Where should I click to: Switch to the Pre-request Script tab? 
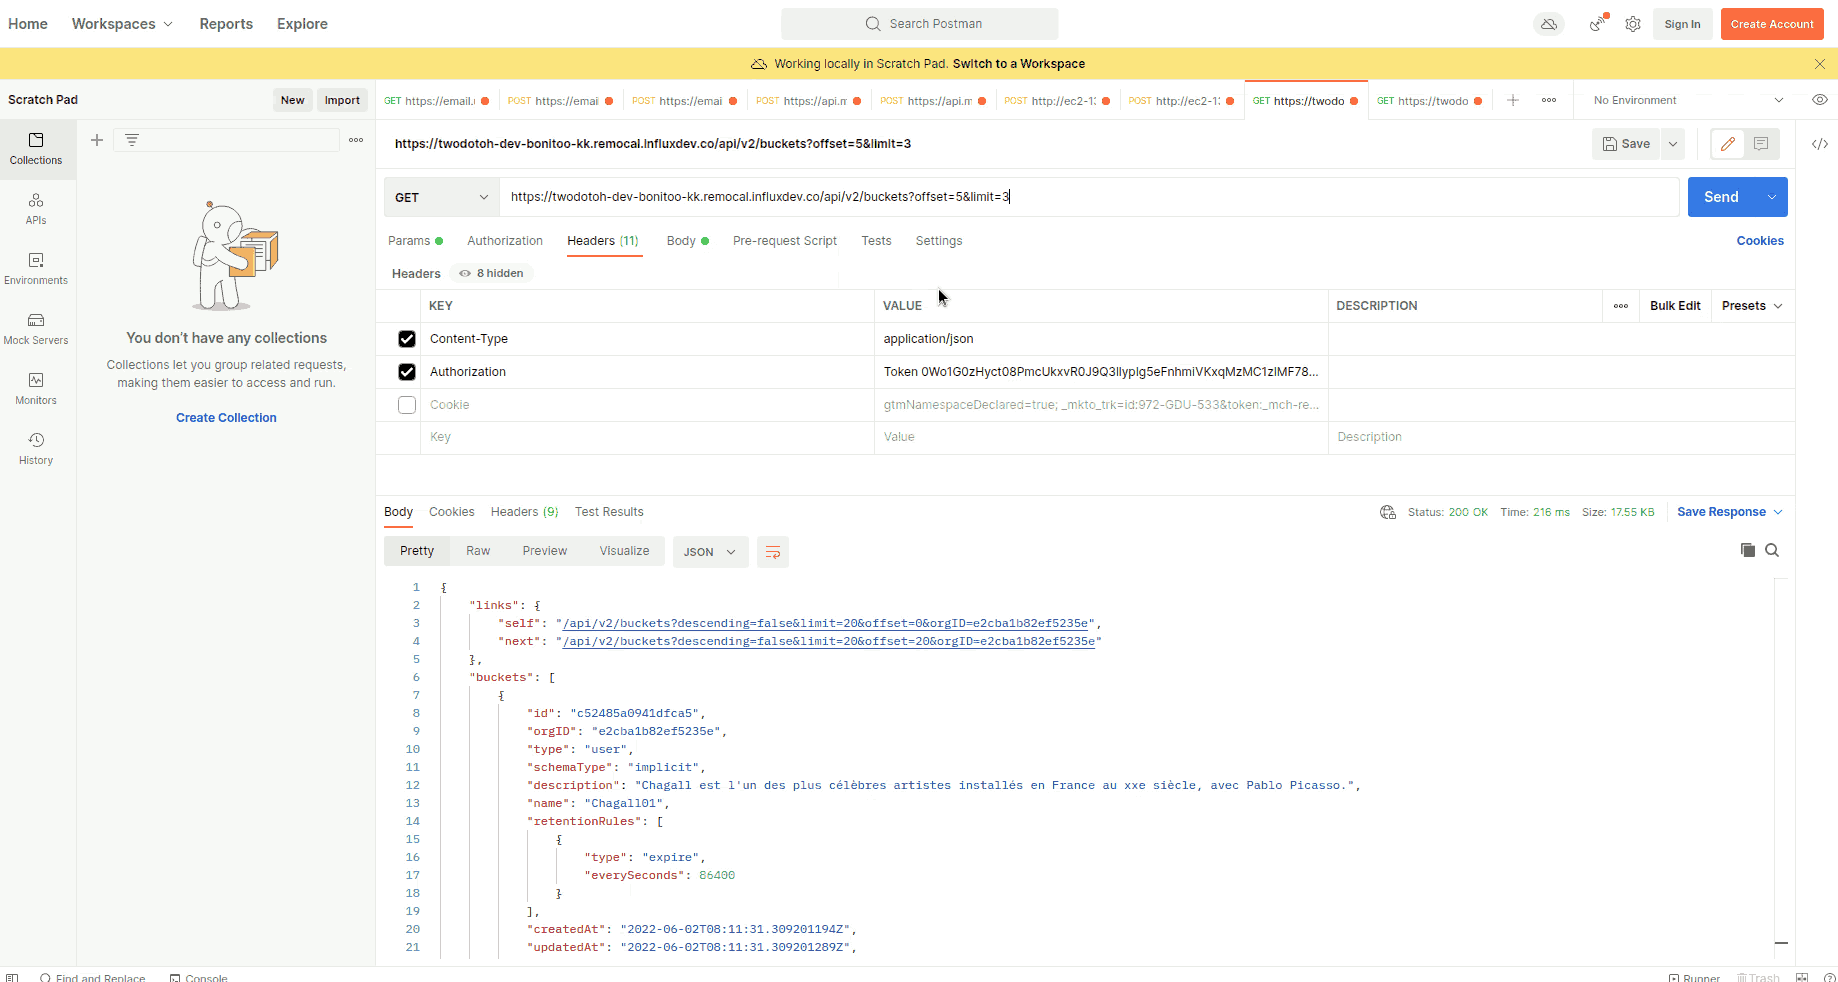coord(785,241)
